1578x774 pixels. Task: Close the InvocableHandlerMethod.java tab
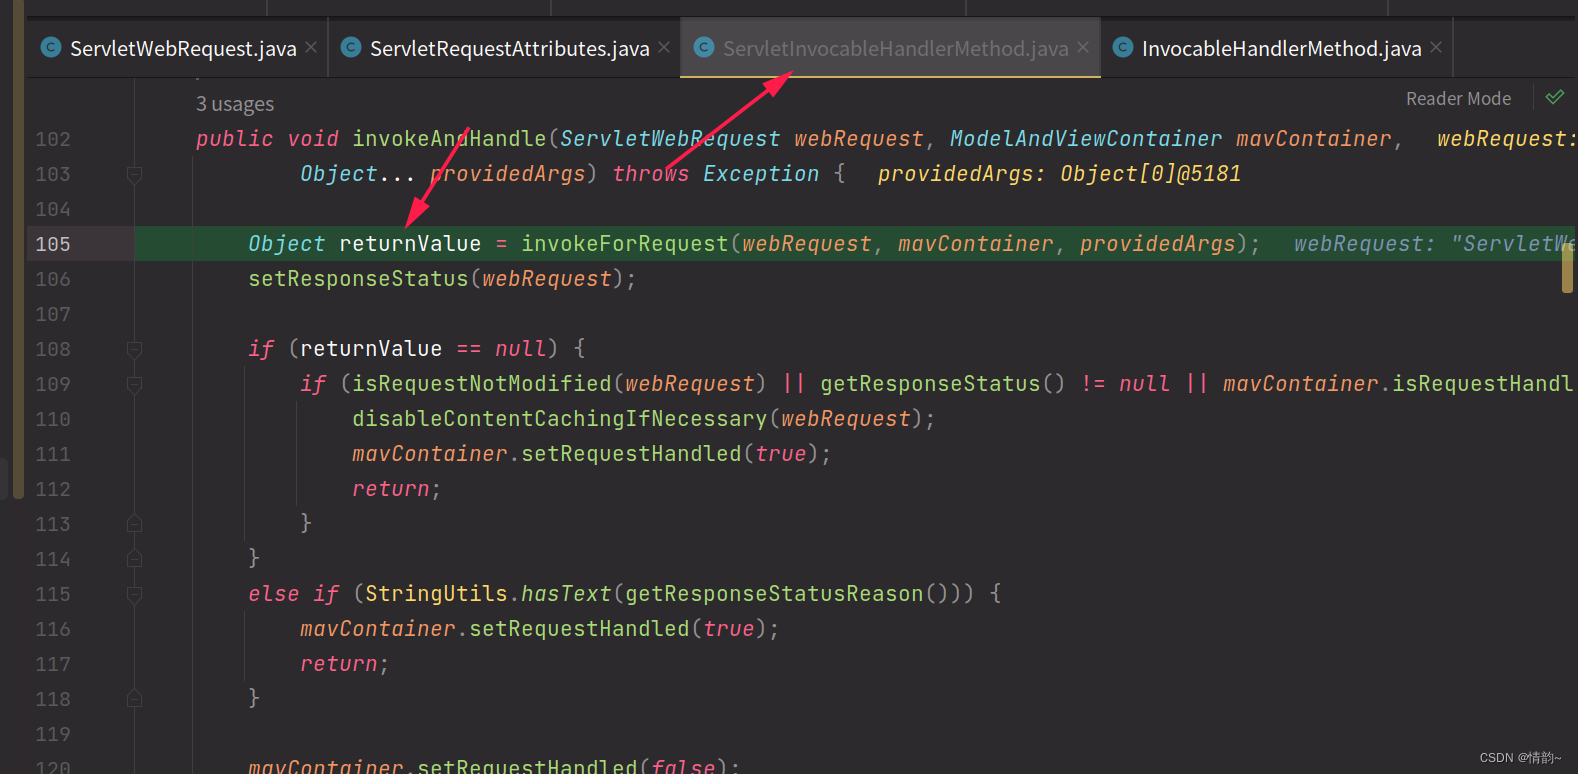coord(1436,47)
